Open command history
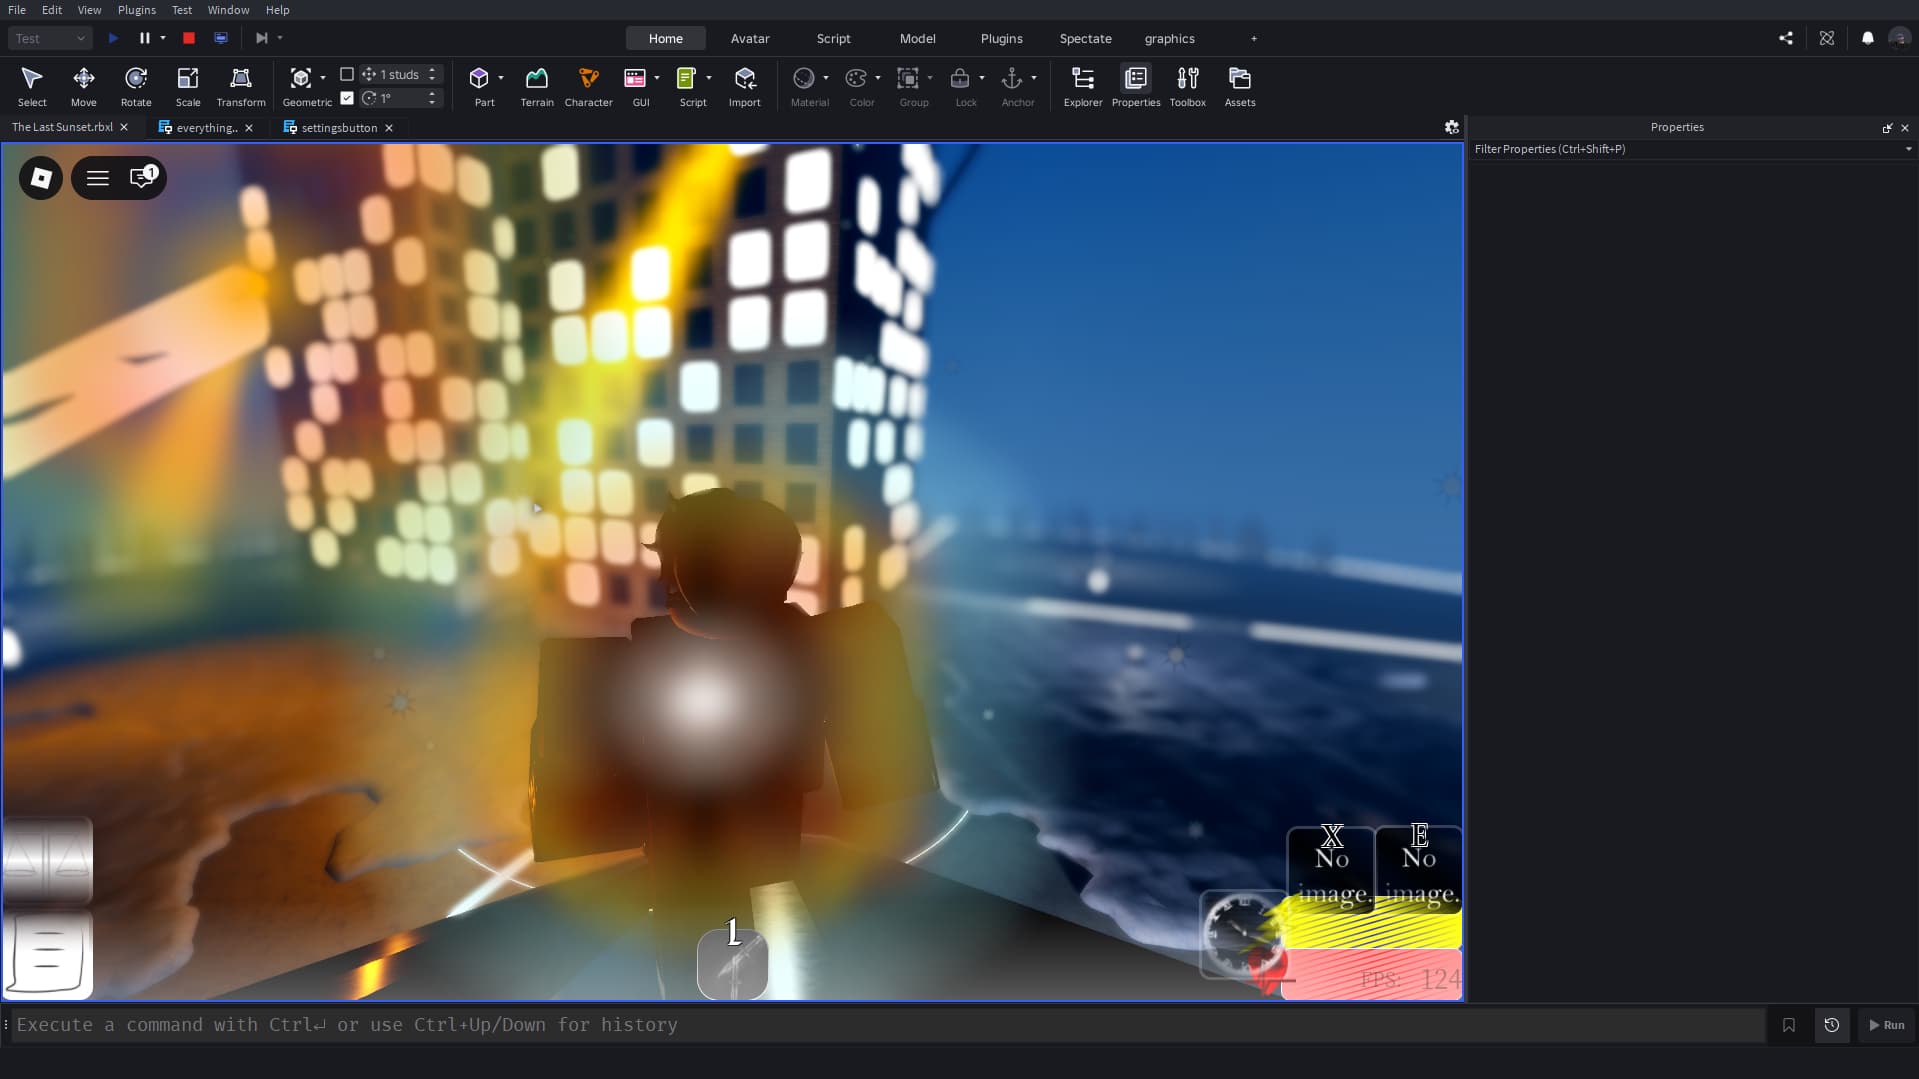The image size is (1919, 1079). (1832, 1025)
